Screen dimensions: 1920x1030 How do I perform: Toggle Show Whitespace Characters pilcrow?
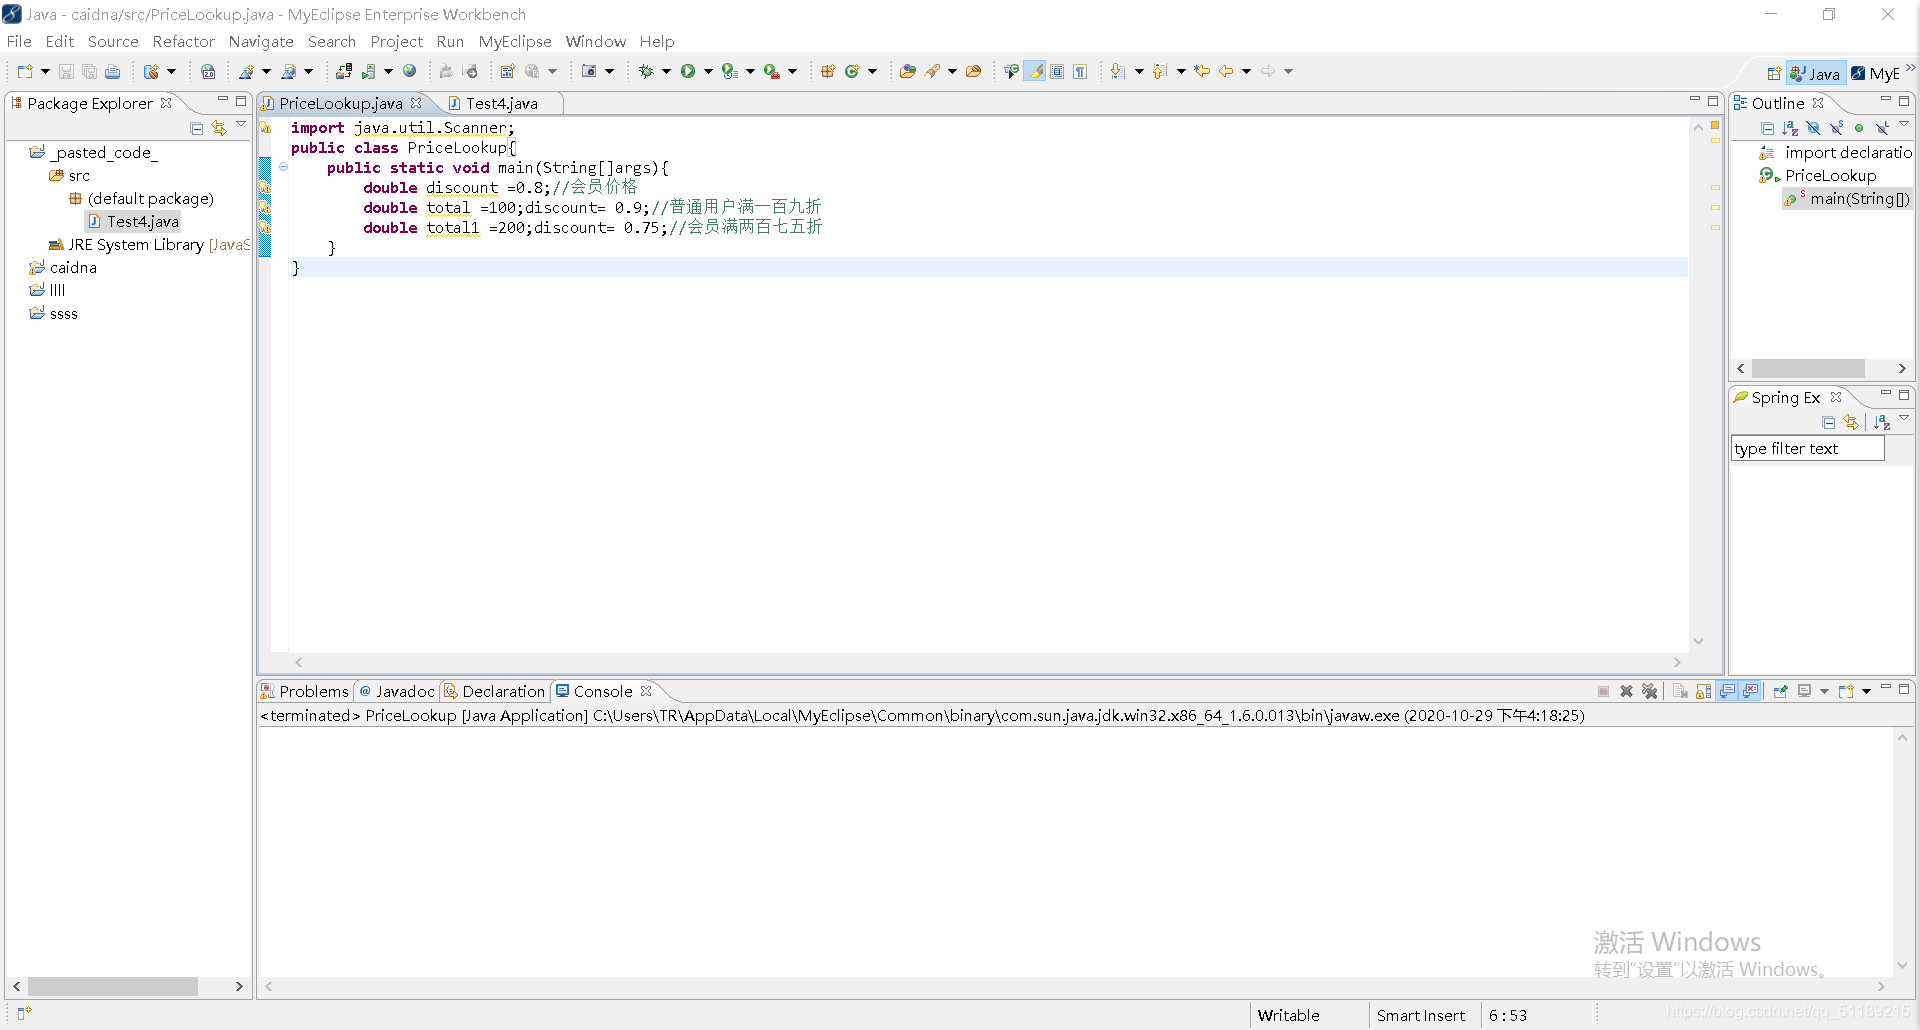click(1080, 71)
